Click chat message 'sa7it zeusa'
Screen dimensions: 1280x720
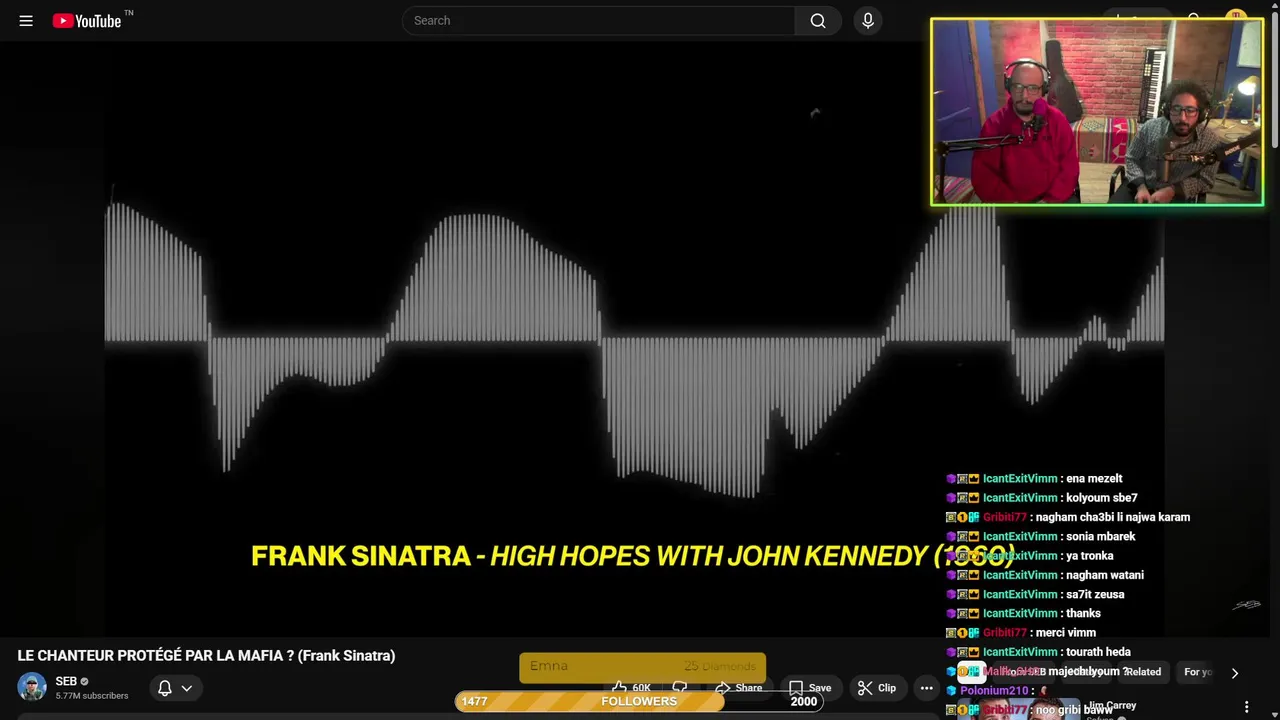(1096, 594)
